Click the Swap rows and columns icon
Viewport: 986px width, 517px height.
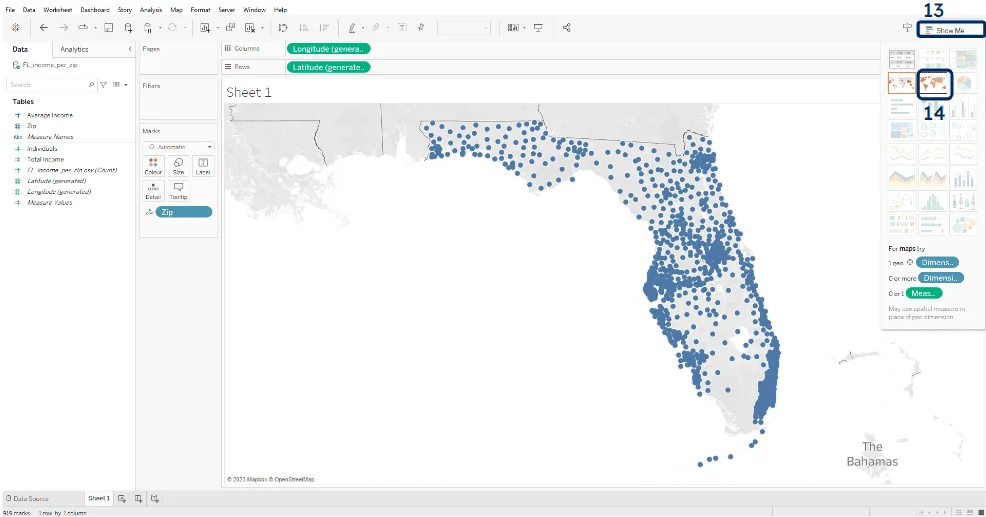click(283, 28)
